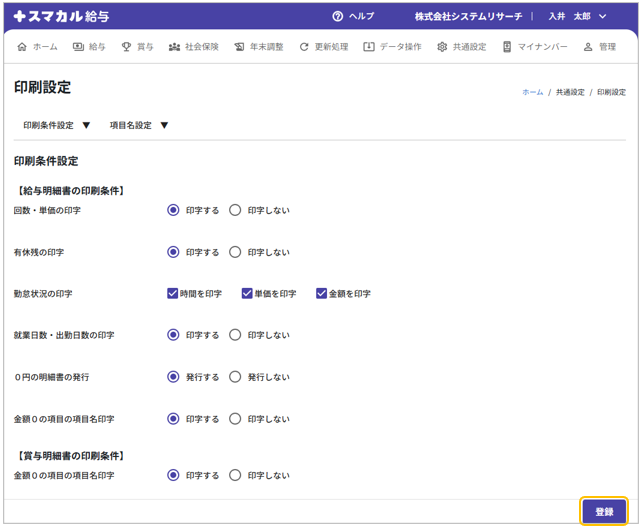Screen dimensions: 644x529
Task: Select 印字しない for 有休残の印字
Action: pos(235,252)
